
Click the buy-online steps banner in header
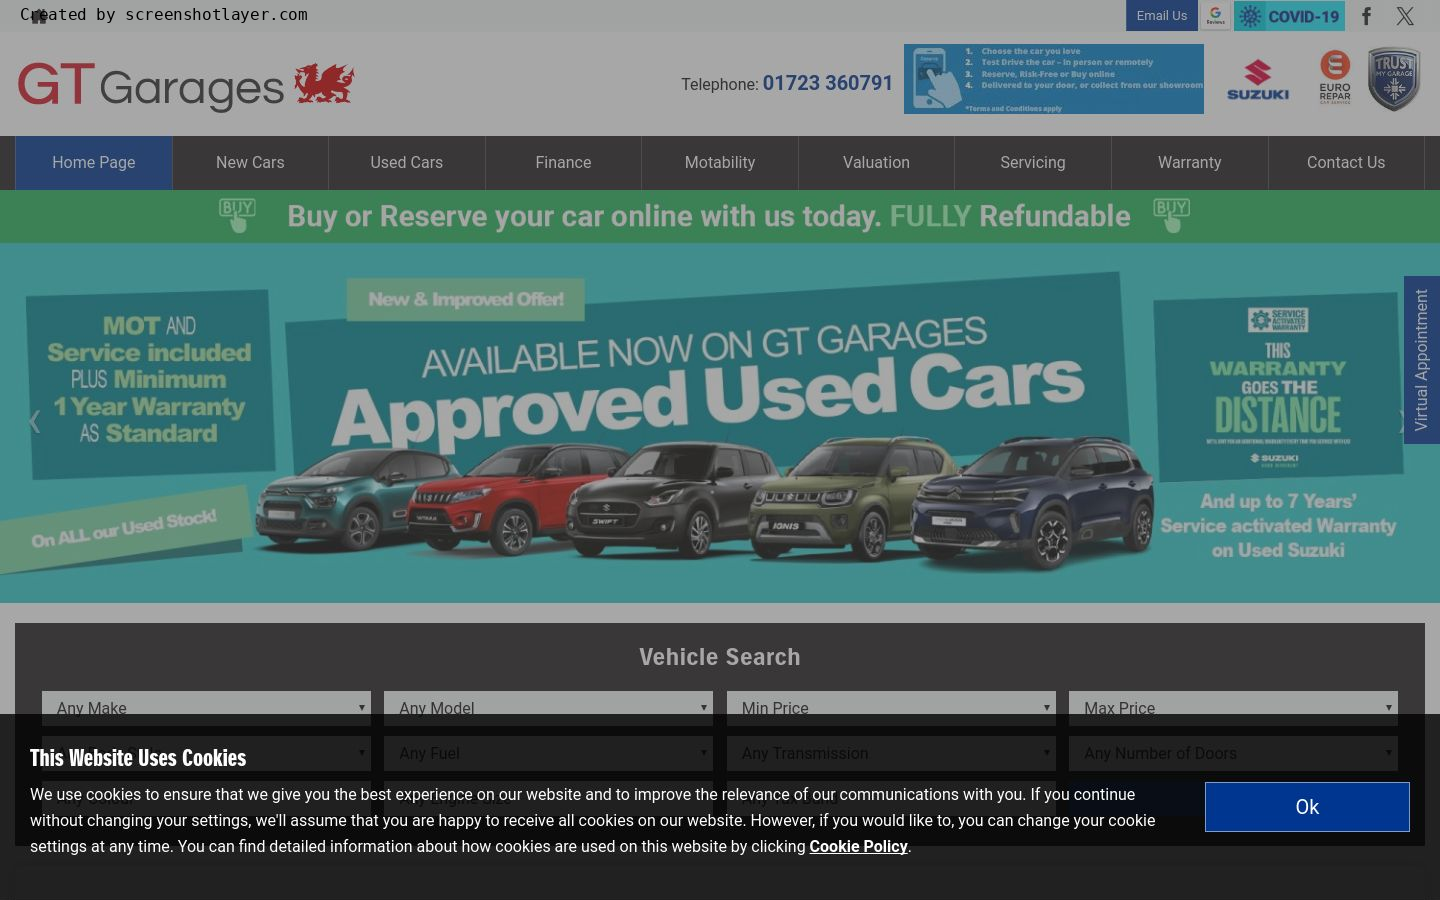1054,79
